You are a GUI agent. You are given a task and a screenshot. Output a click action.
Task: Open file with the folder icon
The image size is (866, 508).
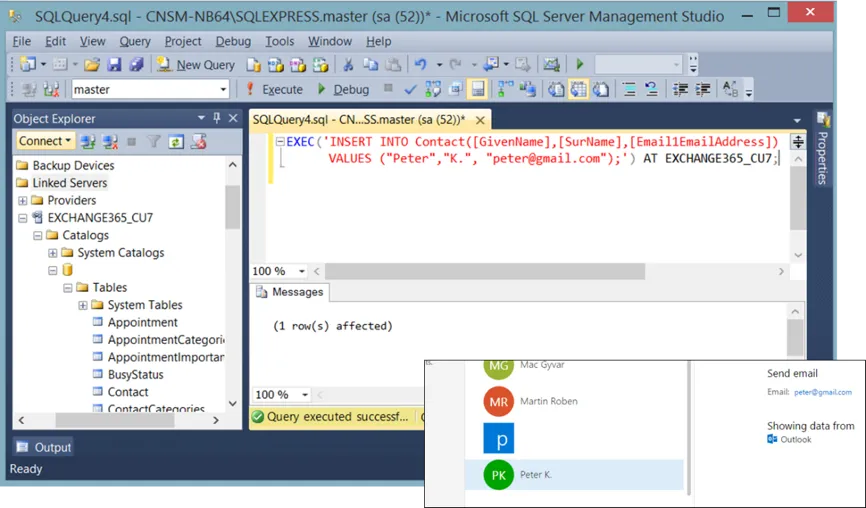92,65
